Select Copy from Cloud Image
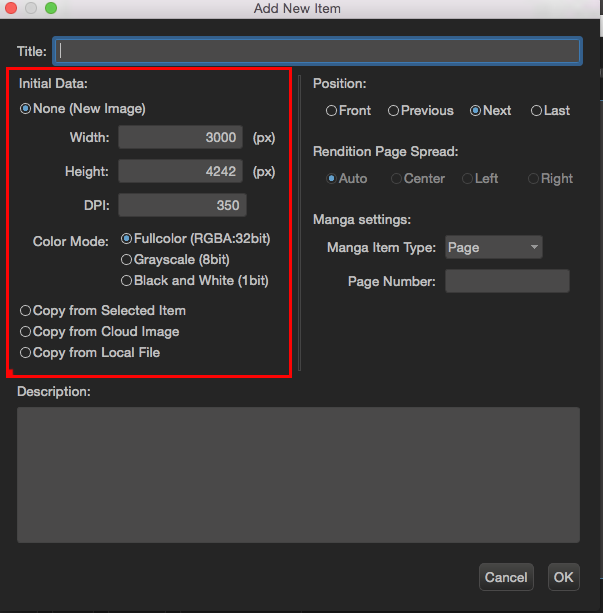 [100, 332]
